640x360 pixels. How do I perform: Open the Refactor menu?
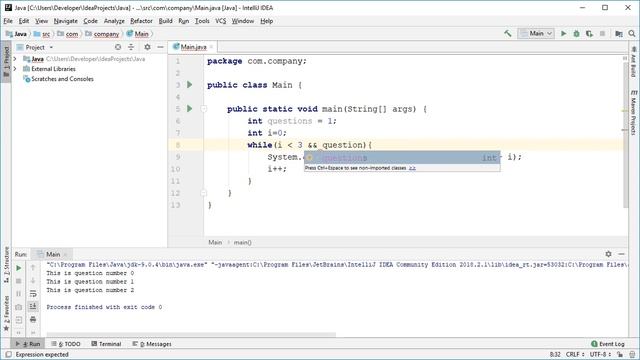[x=141, y=21]
